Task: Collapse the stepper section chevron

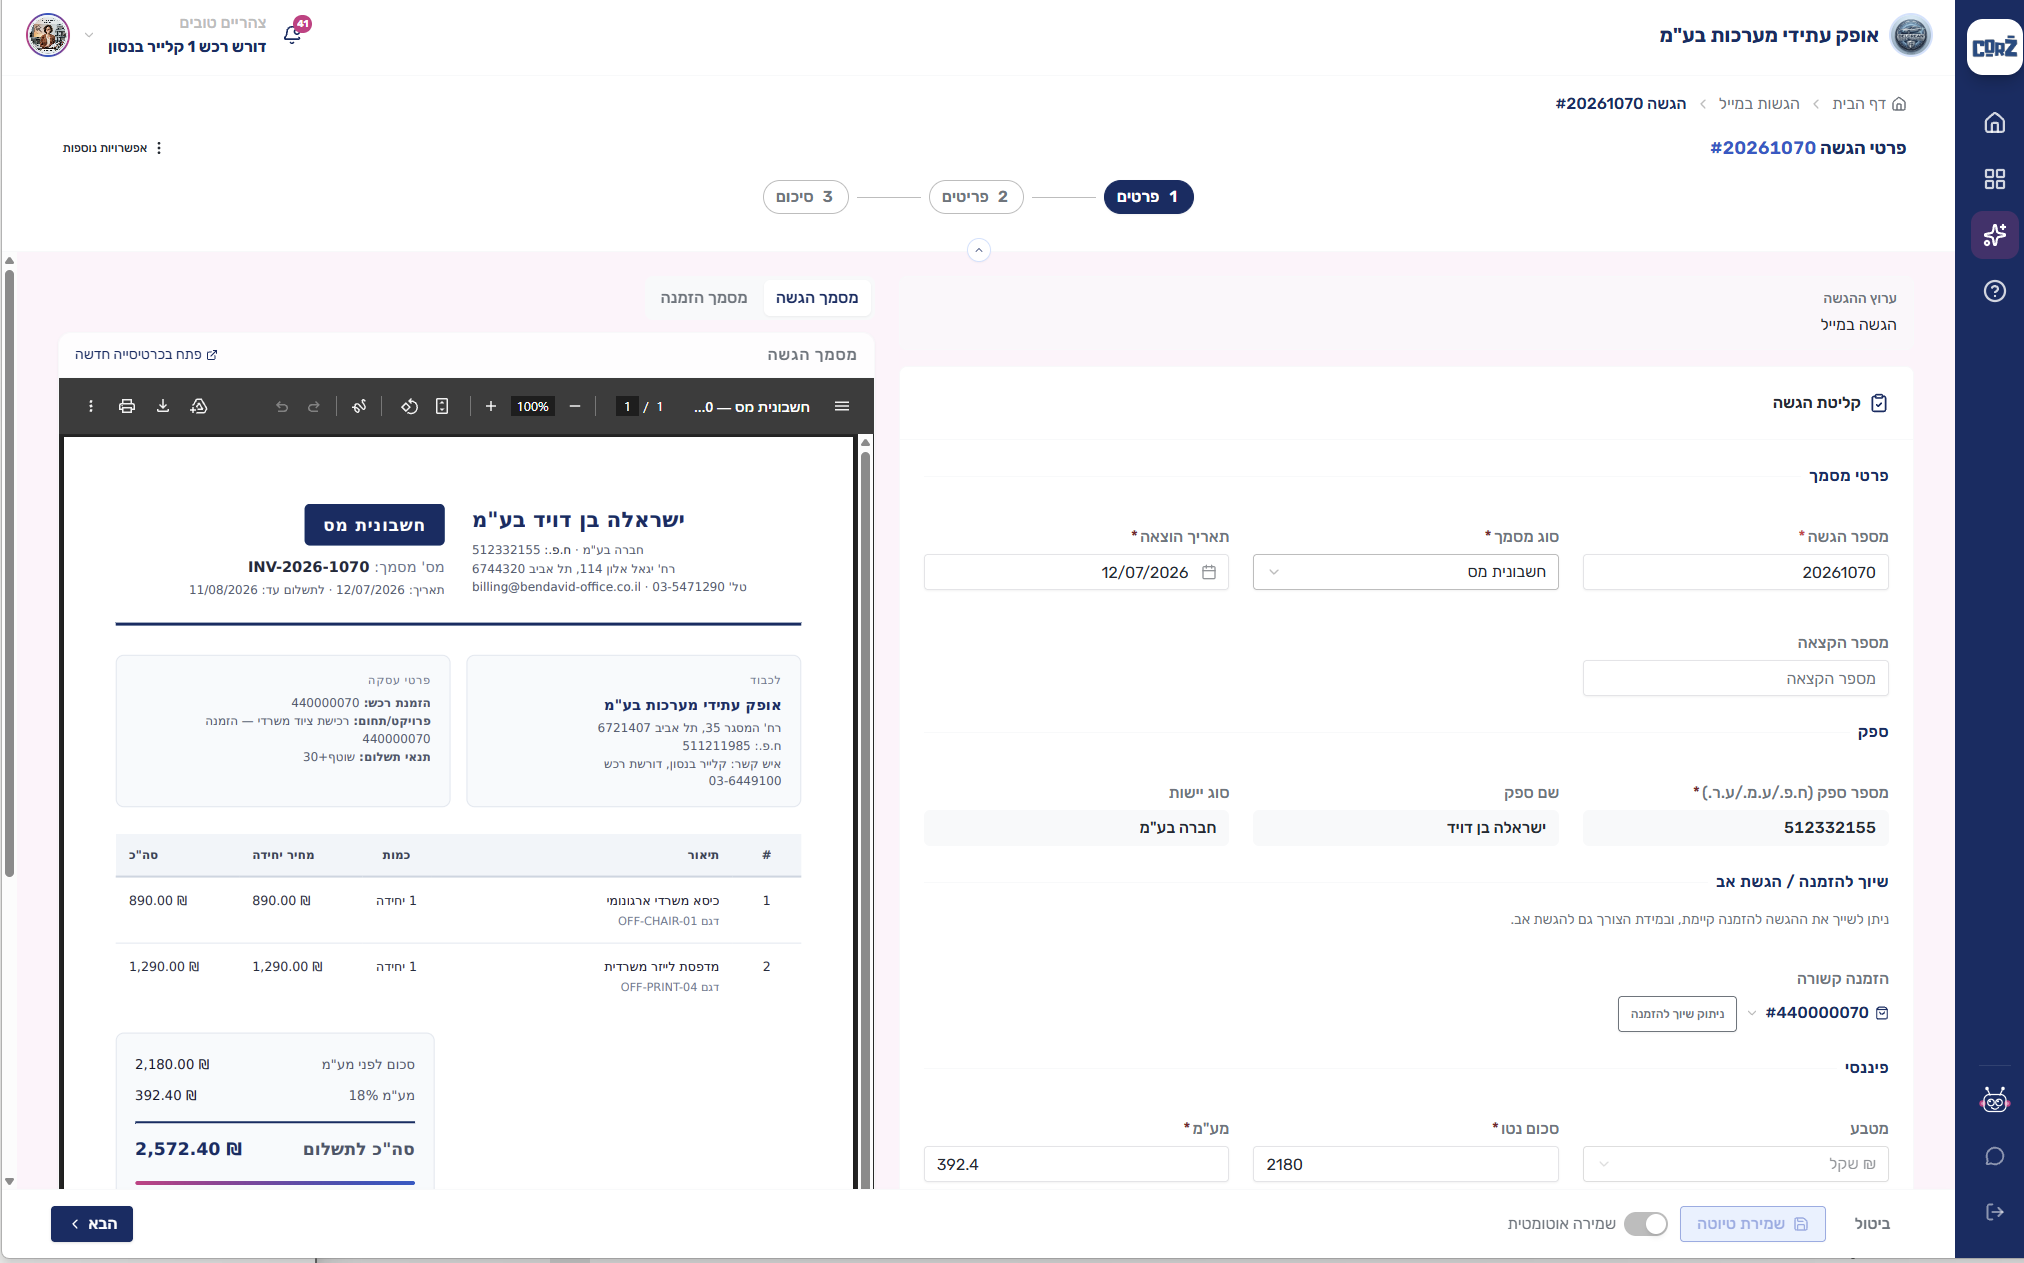Action: tap(979, 250)
